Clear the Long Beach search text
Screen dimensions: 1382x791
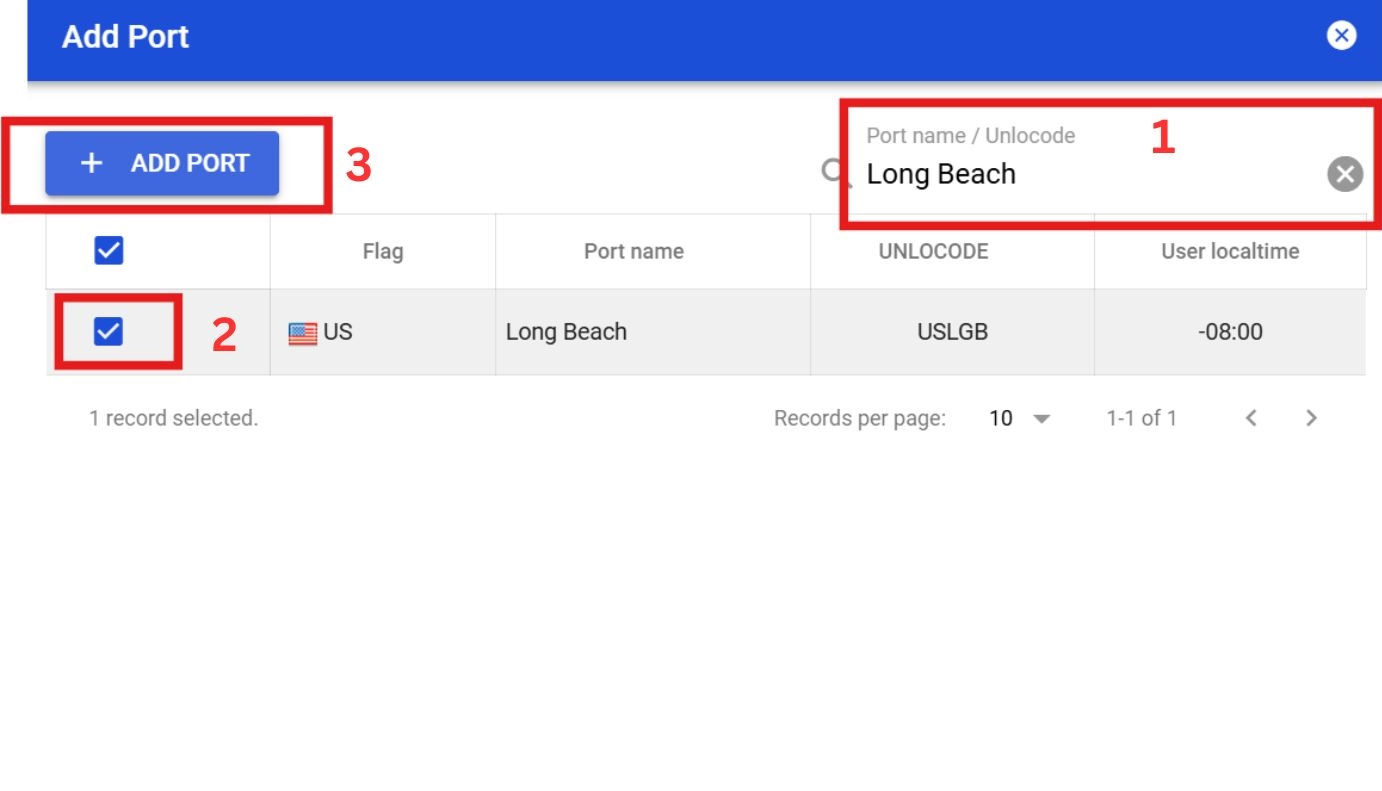point(1345,174)
